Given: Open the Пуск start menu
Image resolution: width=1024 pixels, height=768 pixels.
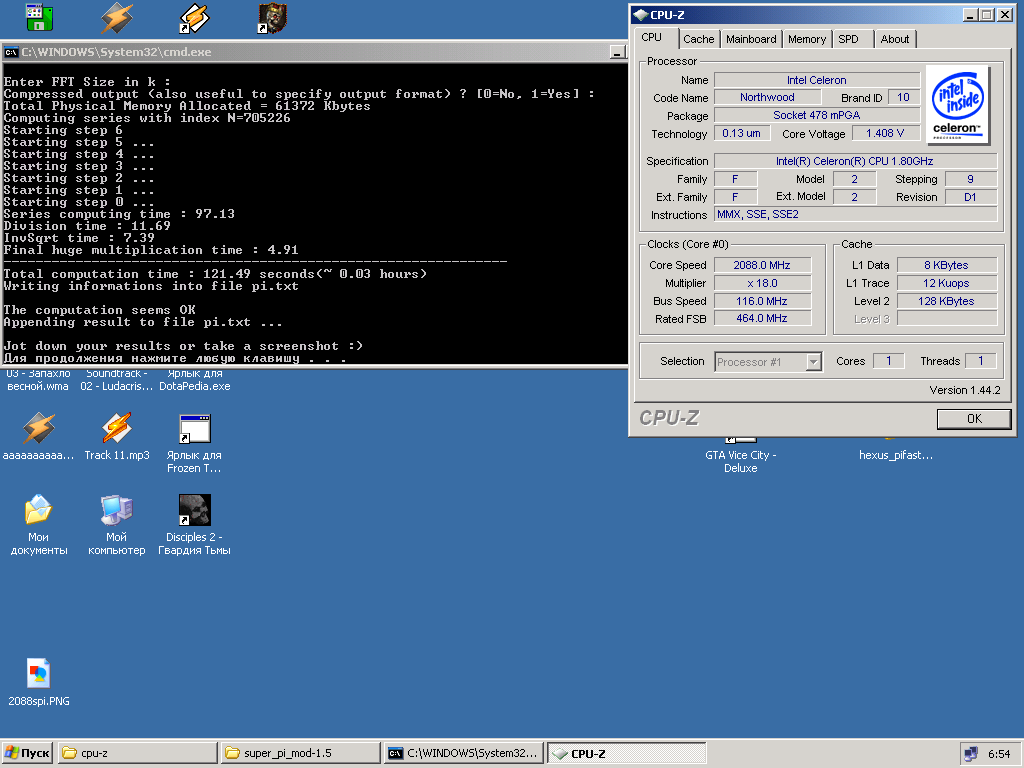Looking at the screenshot, I should tap(27, 753).
